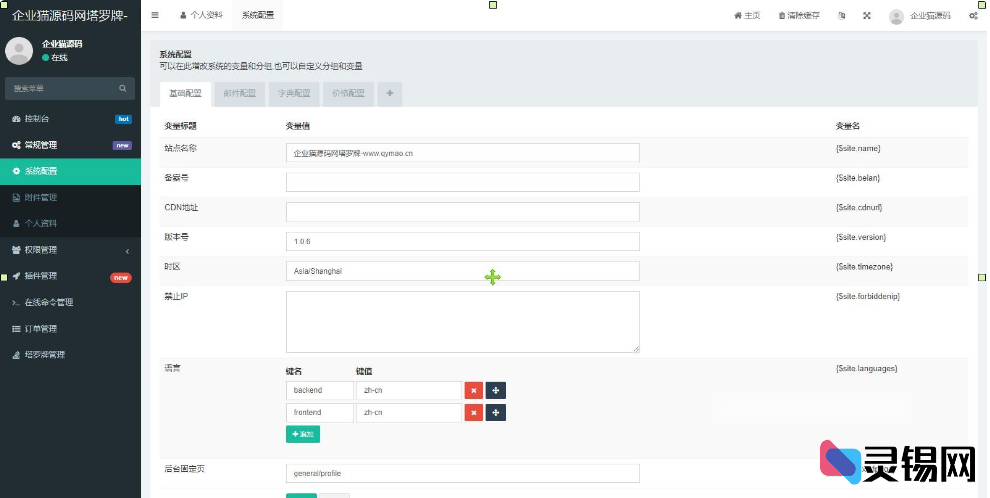990x498 pixels.
Task: Open 附件管理 in the sidebar
Action: coord(70,198)
